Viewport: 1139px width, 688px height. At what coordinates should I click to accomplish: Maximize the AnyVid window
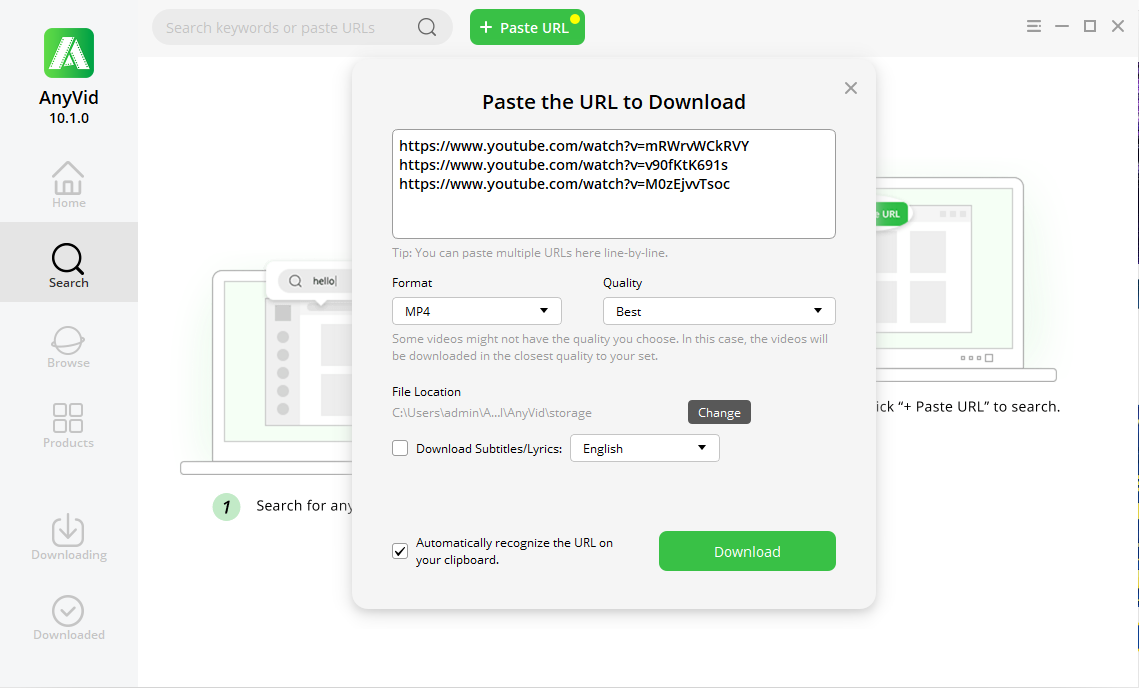coord(1090,26)
